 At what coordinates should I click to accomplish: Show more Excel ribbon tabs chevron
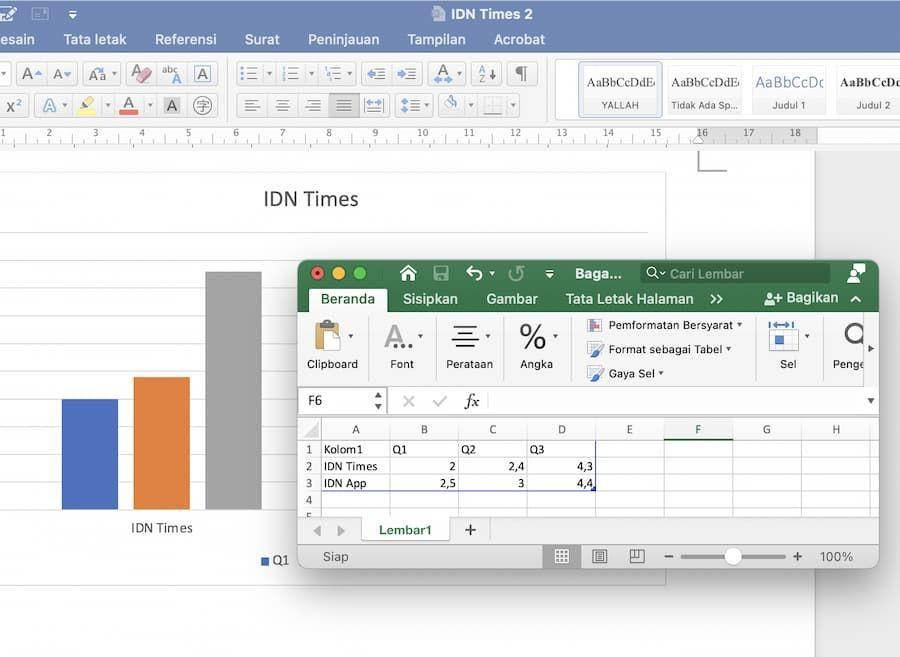pyautogui.click(x=716, y=299)
